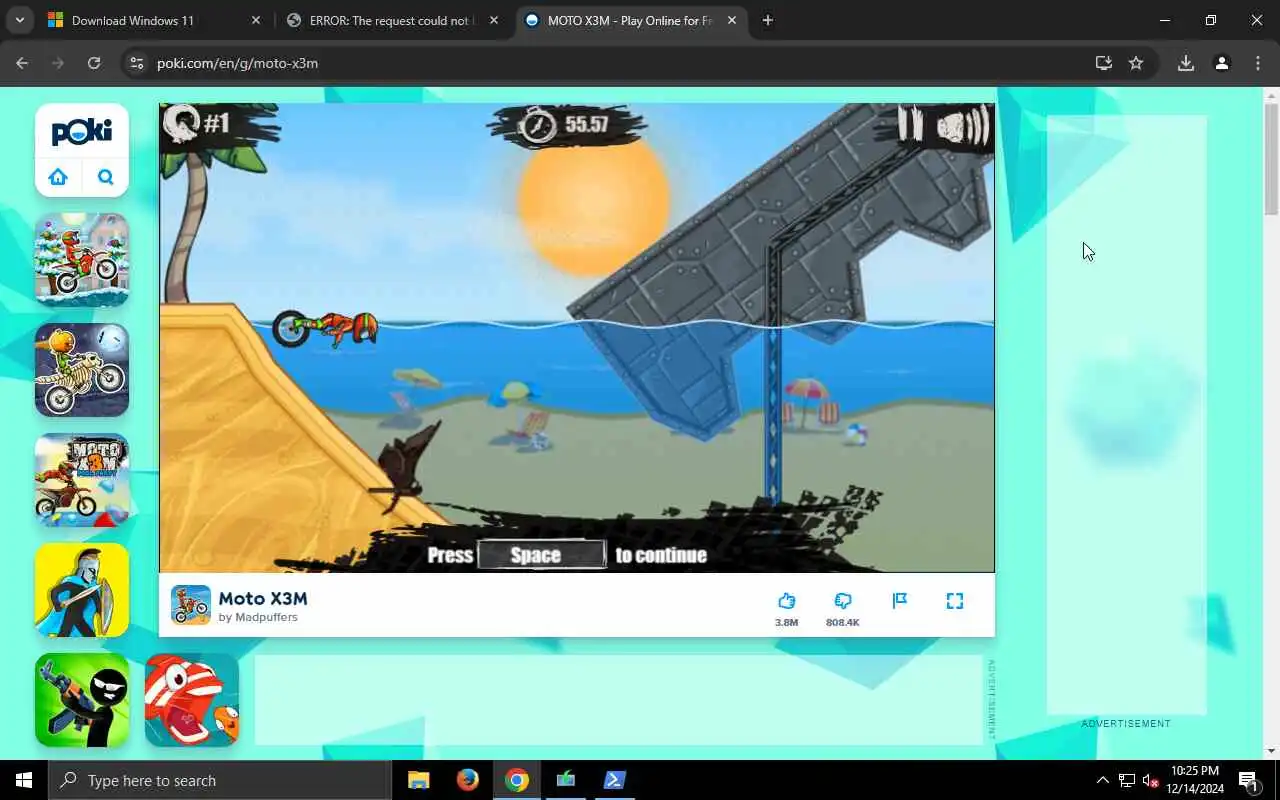
Task: Expand the tab search dropdown
Action: click(19, 20)
